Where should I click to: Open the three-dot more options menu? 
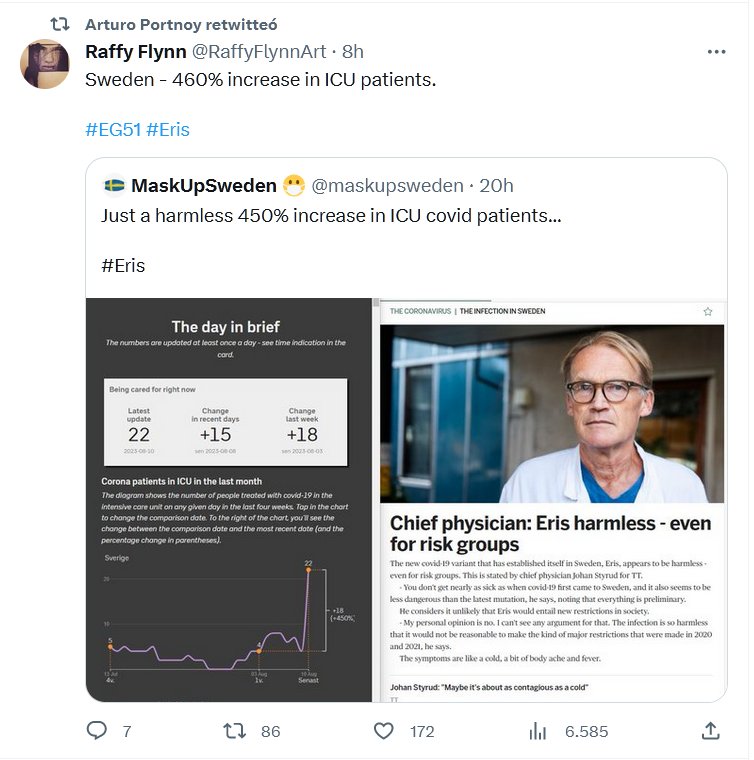716,52
